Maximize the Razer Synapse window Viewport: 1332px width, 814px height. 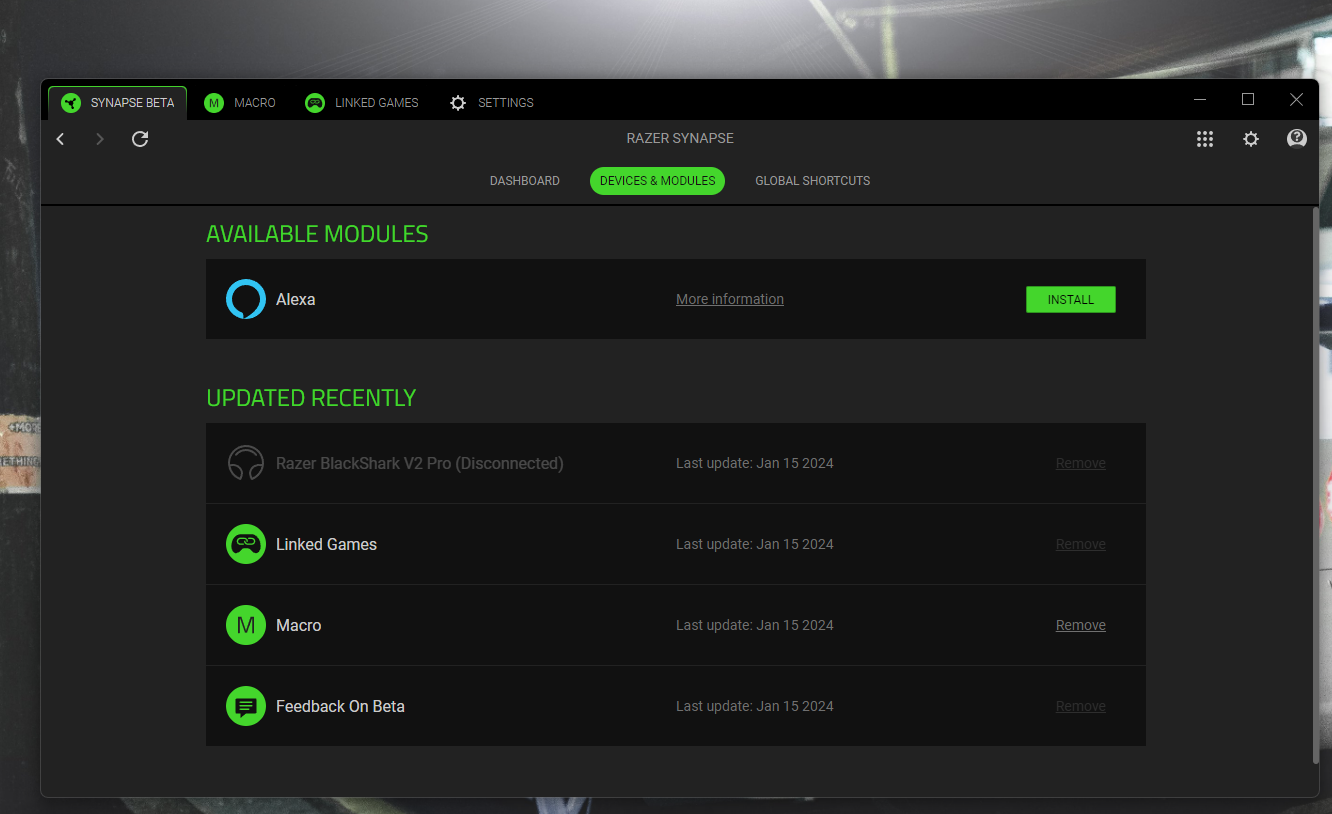1248,99
